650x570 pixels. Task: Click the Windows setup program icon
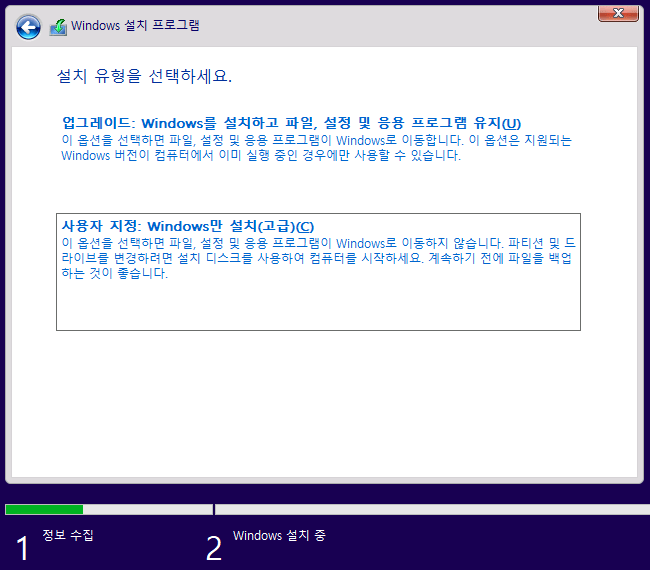pyautogui.click(x=58, y=27)
